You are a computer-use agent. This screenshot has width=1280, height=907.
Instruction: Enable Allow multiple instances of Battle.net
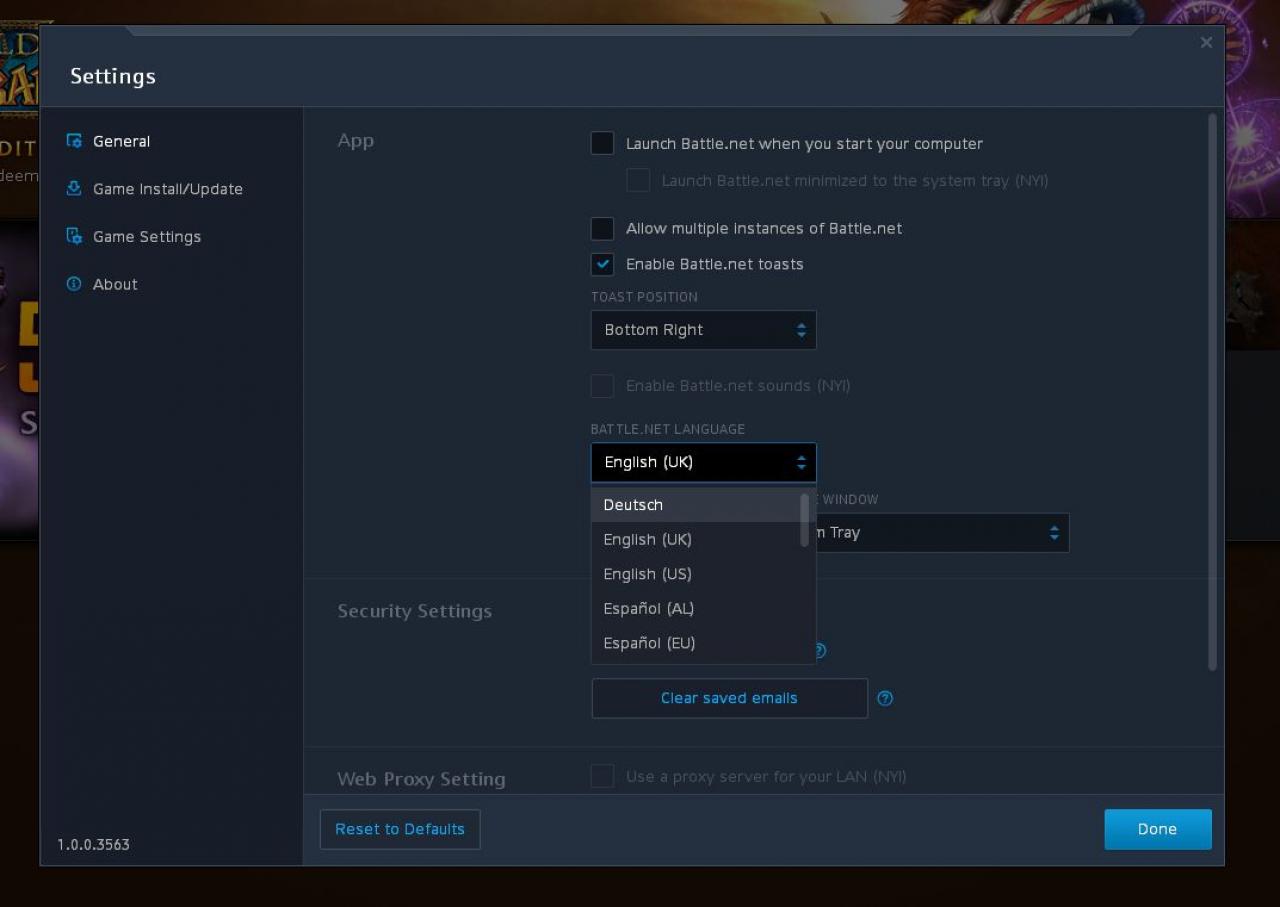602,228
